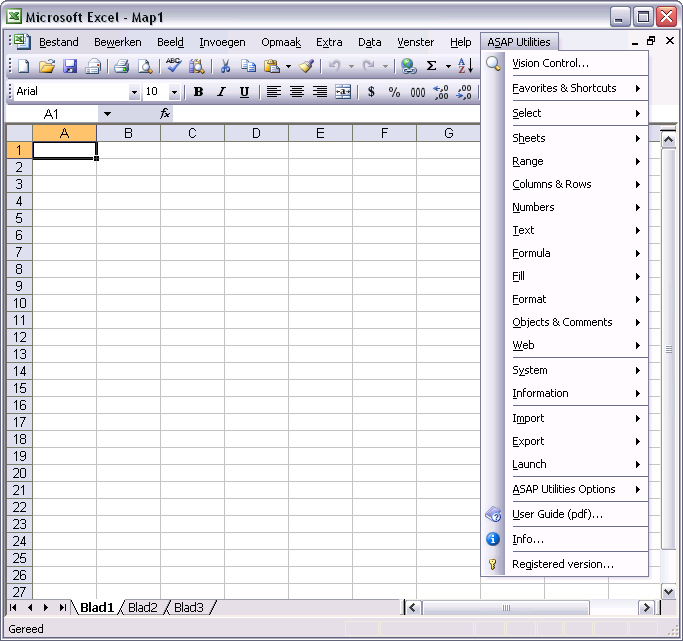Open the AutoSum functions dropdown arrow

coord(448,67)
